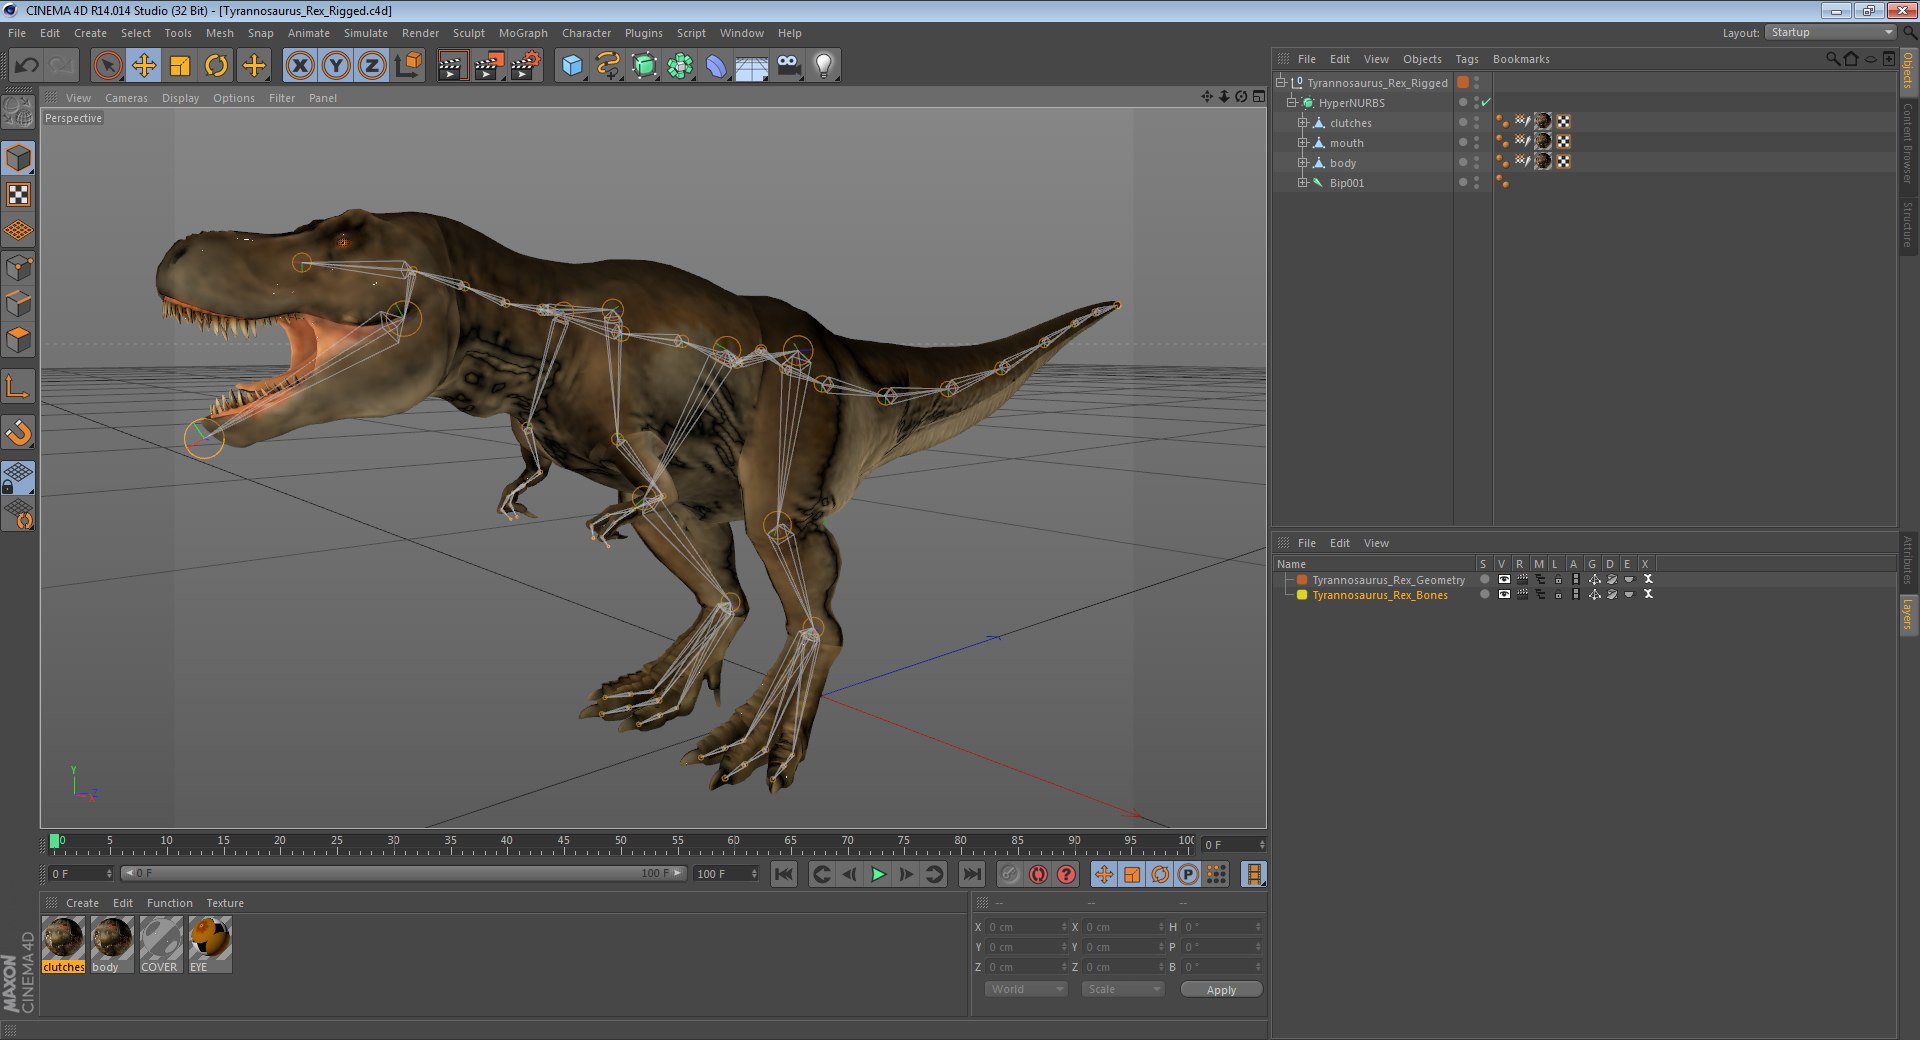The height and width of the screenshot is (1040, 1920).
Task: Expand the Bip001 bone hierarchy
Action: (x=1303, y=182)
